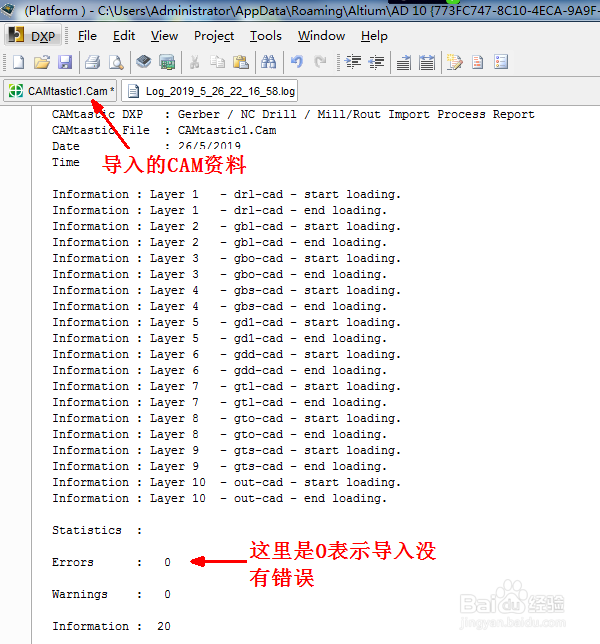Click the 'Layer 10 - out-cad - end loading' line
Image resolution: width=600 pixels, height=644 pixels.
coord(219,498)
